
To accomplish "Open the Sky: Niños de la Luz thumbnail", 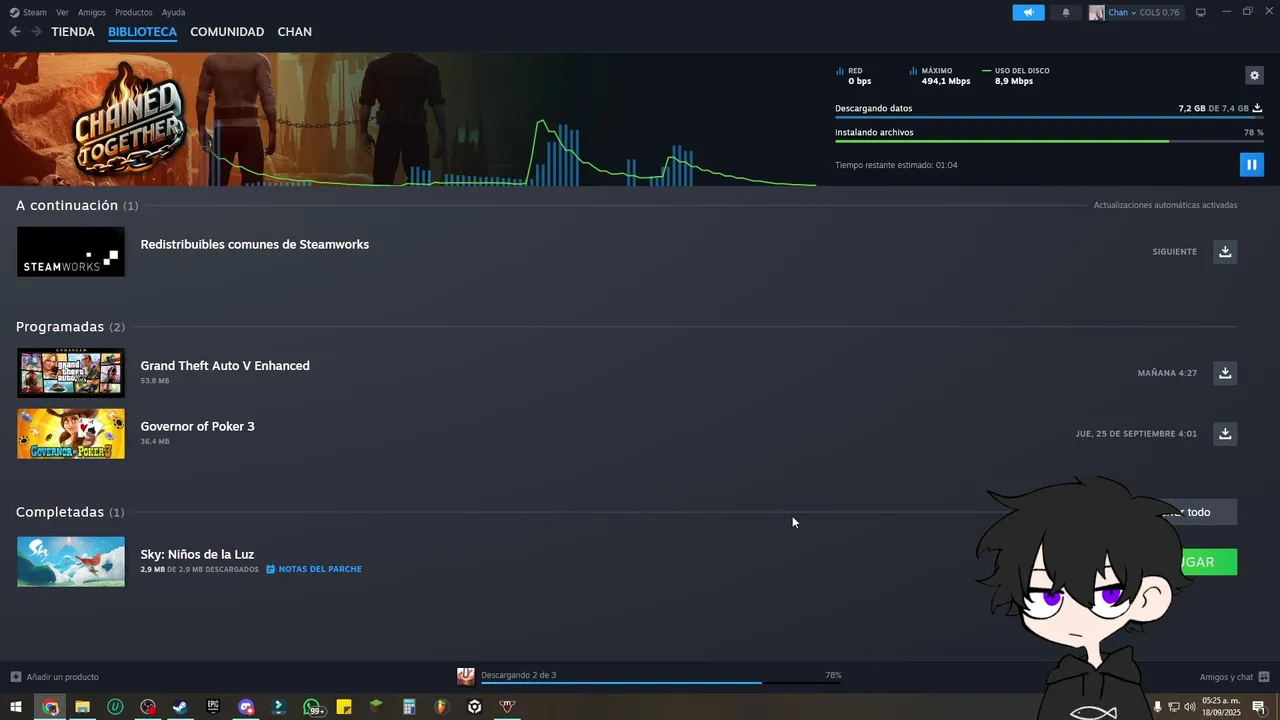I will coord(71,562).
